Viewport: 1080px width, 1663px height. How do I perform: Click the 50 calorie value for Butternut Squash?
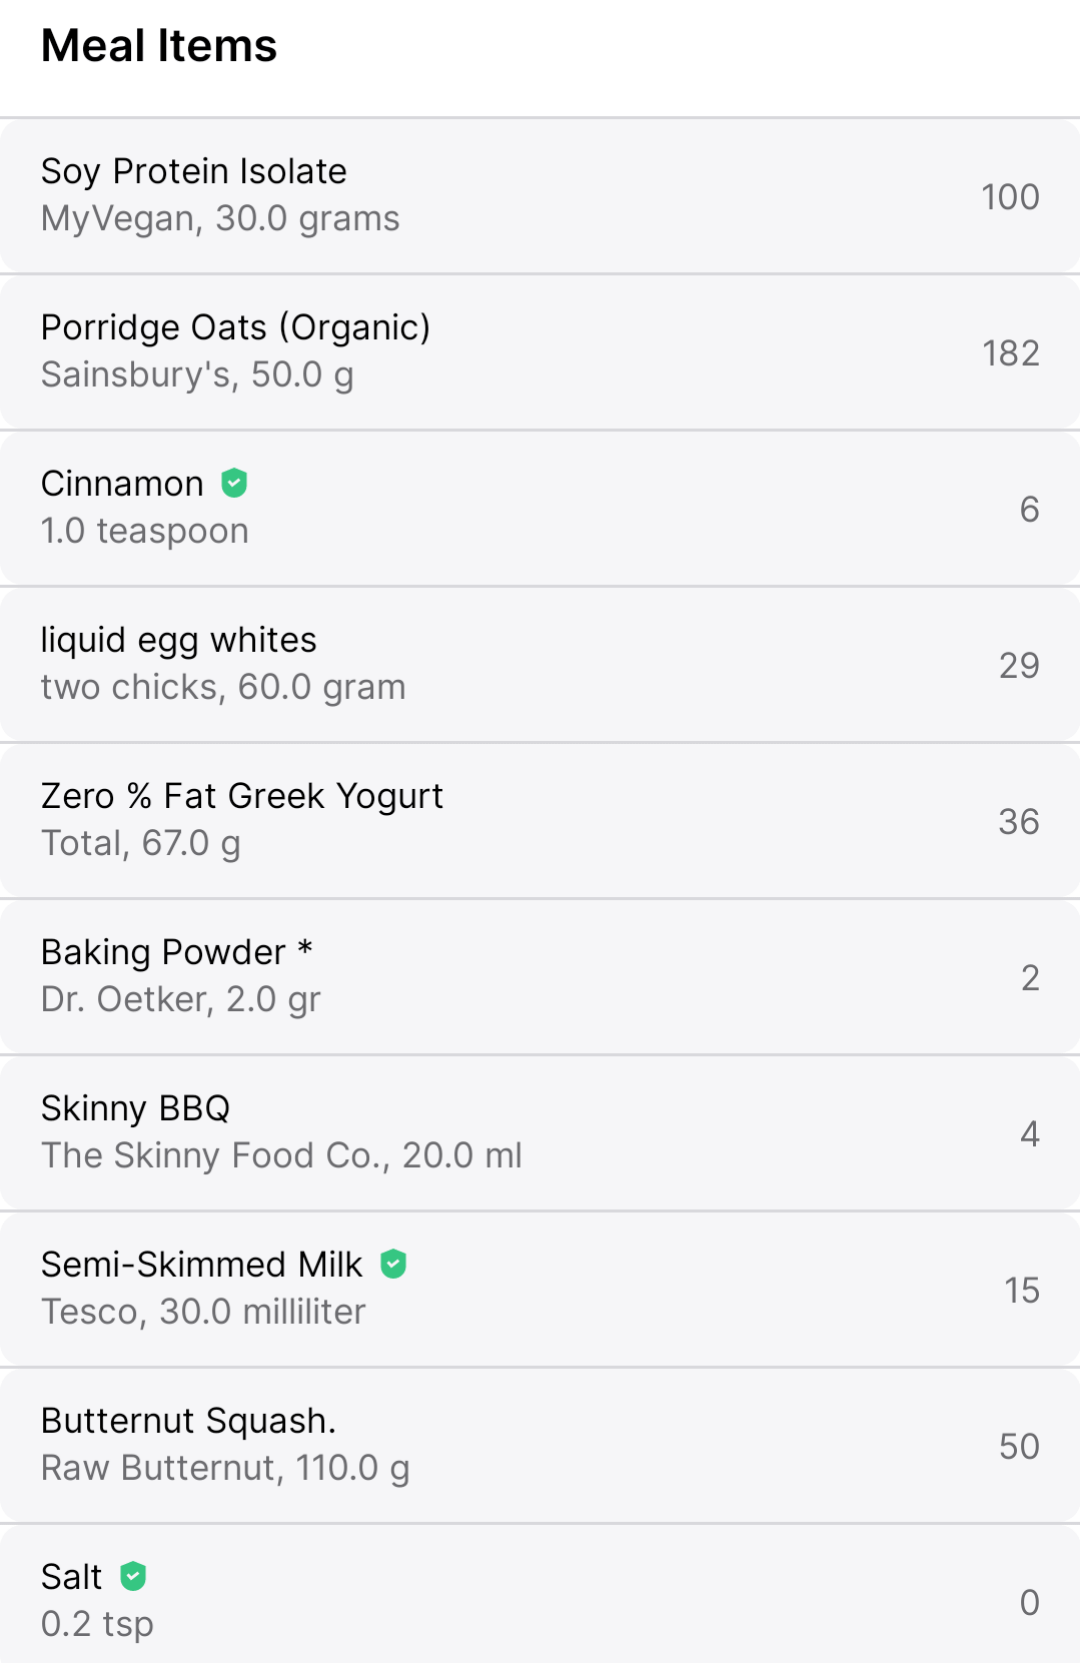[1019, 1446]
